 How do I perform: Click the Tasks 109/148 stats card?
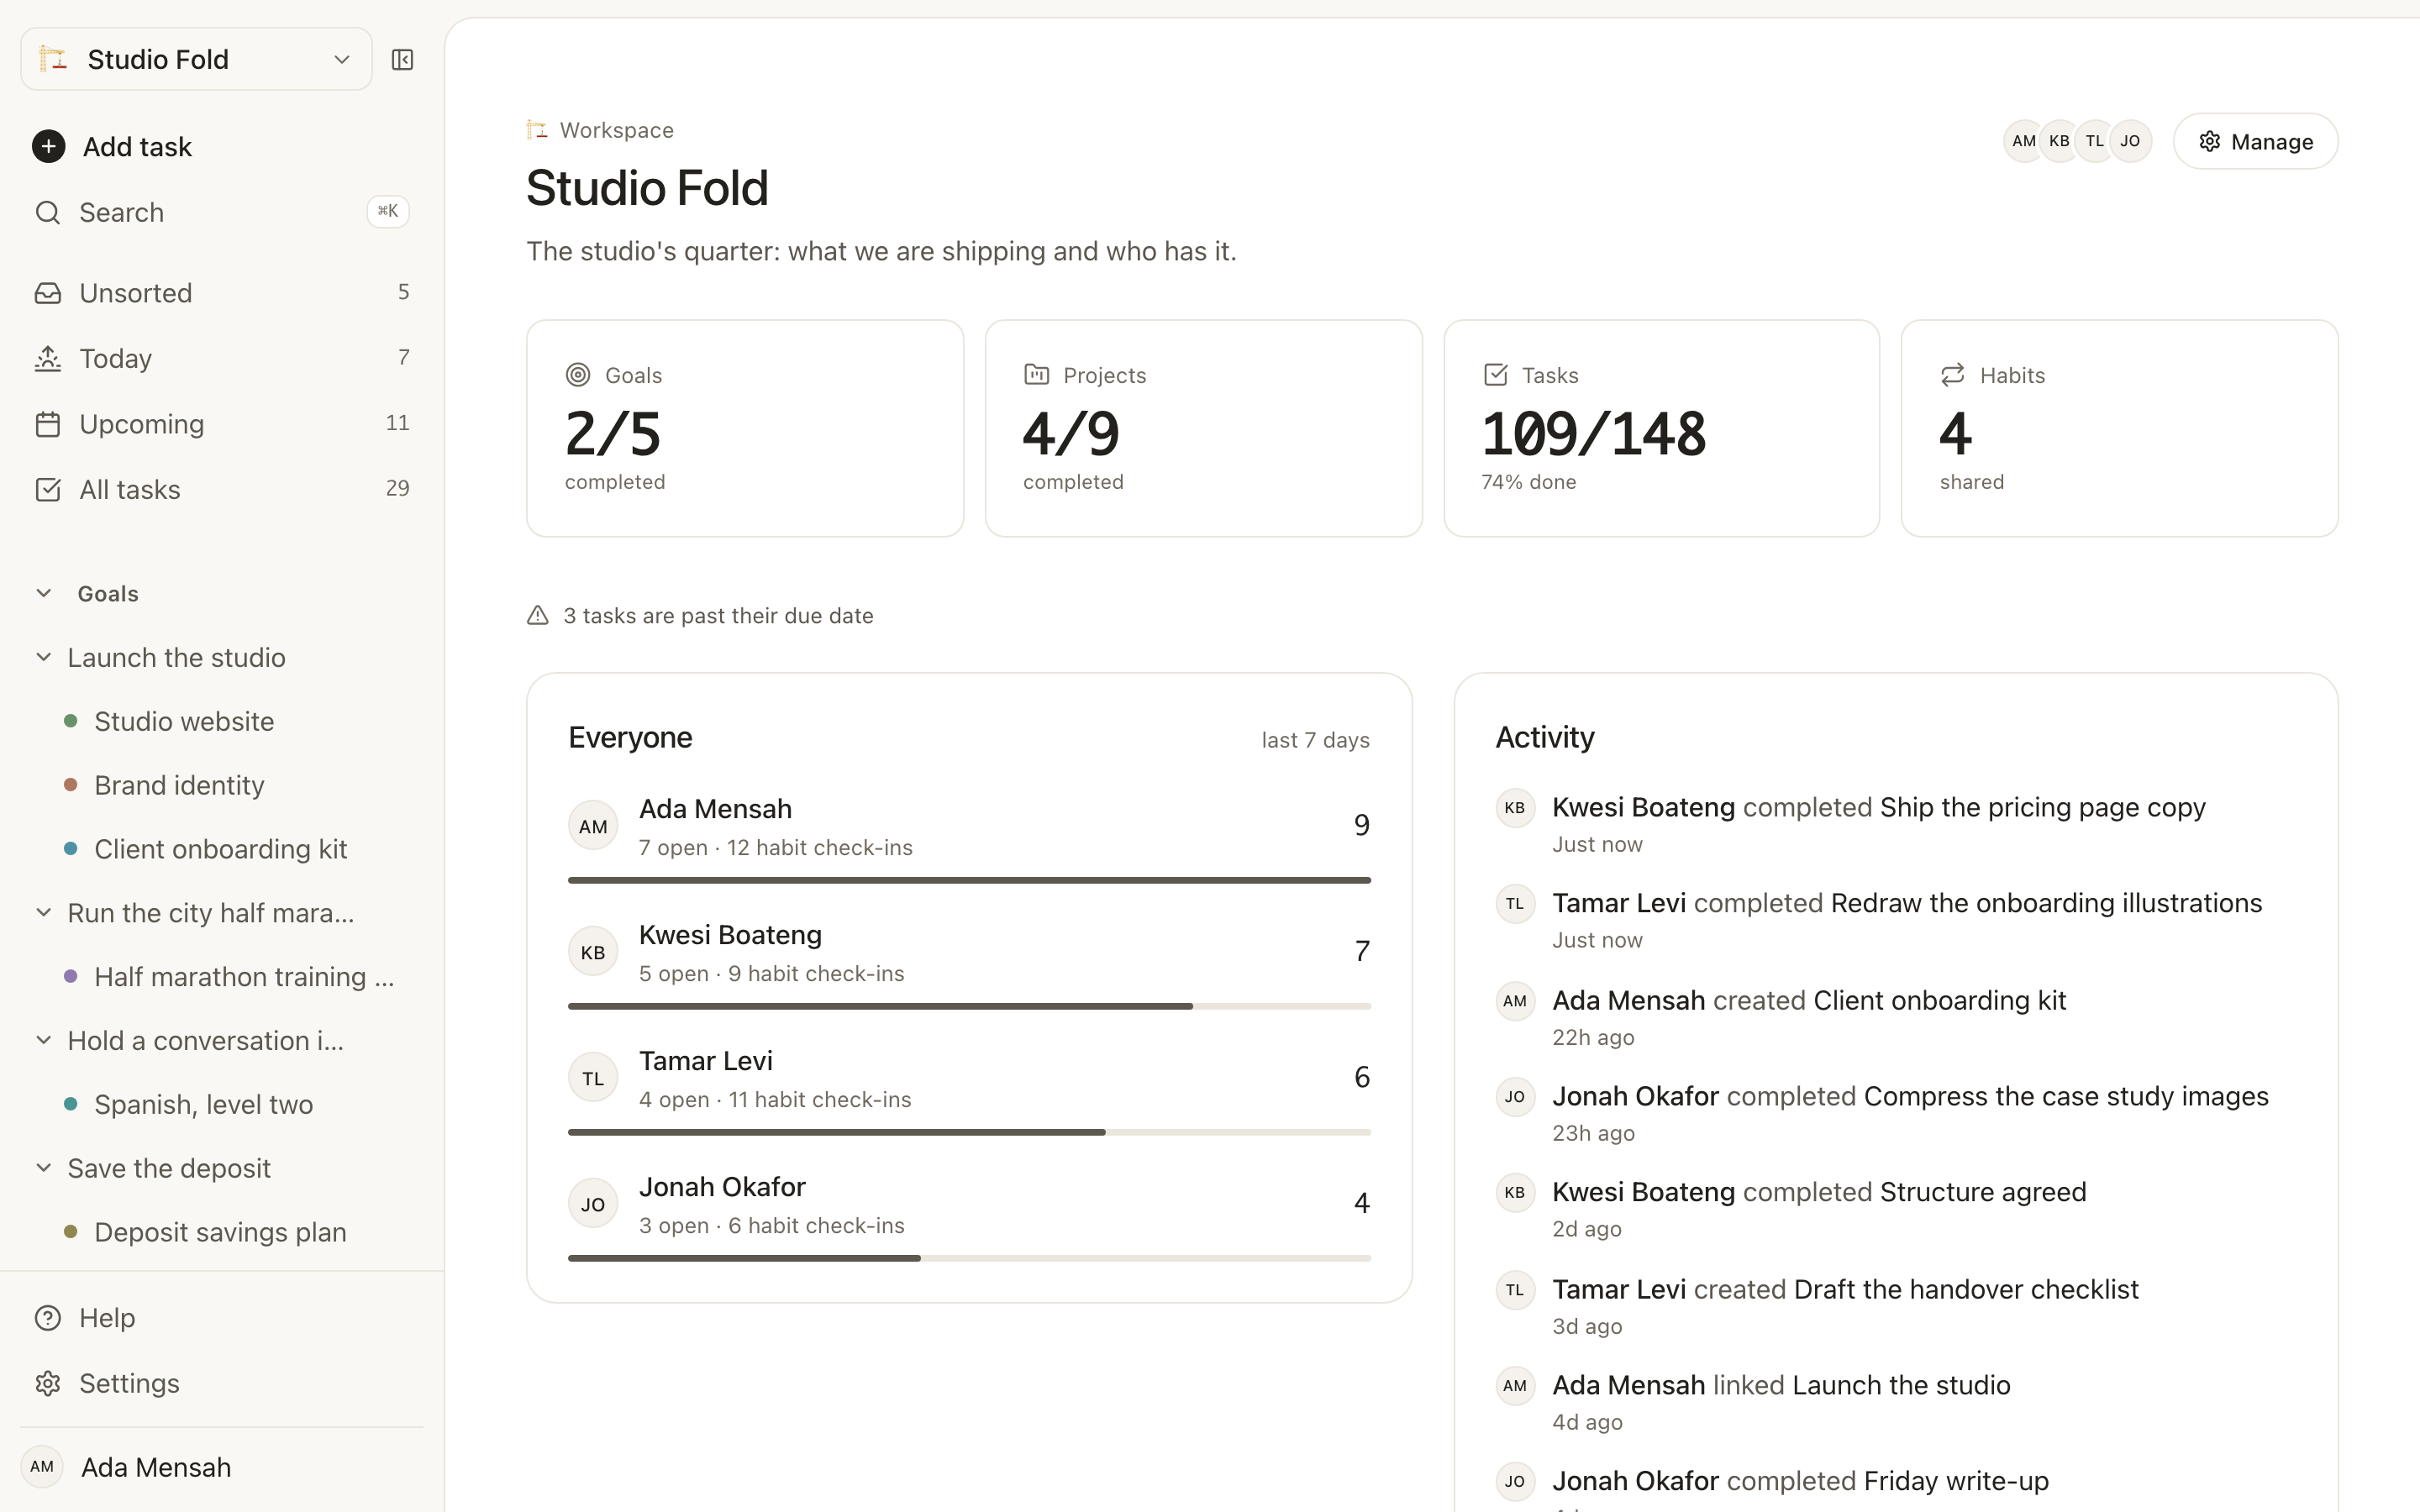[x=1661, y=428]
